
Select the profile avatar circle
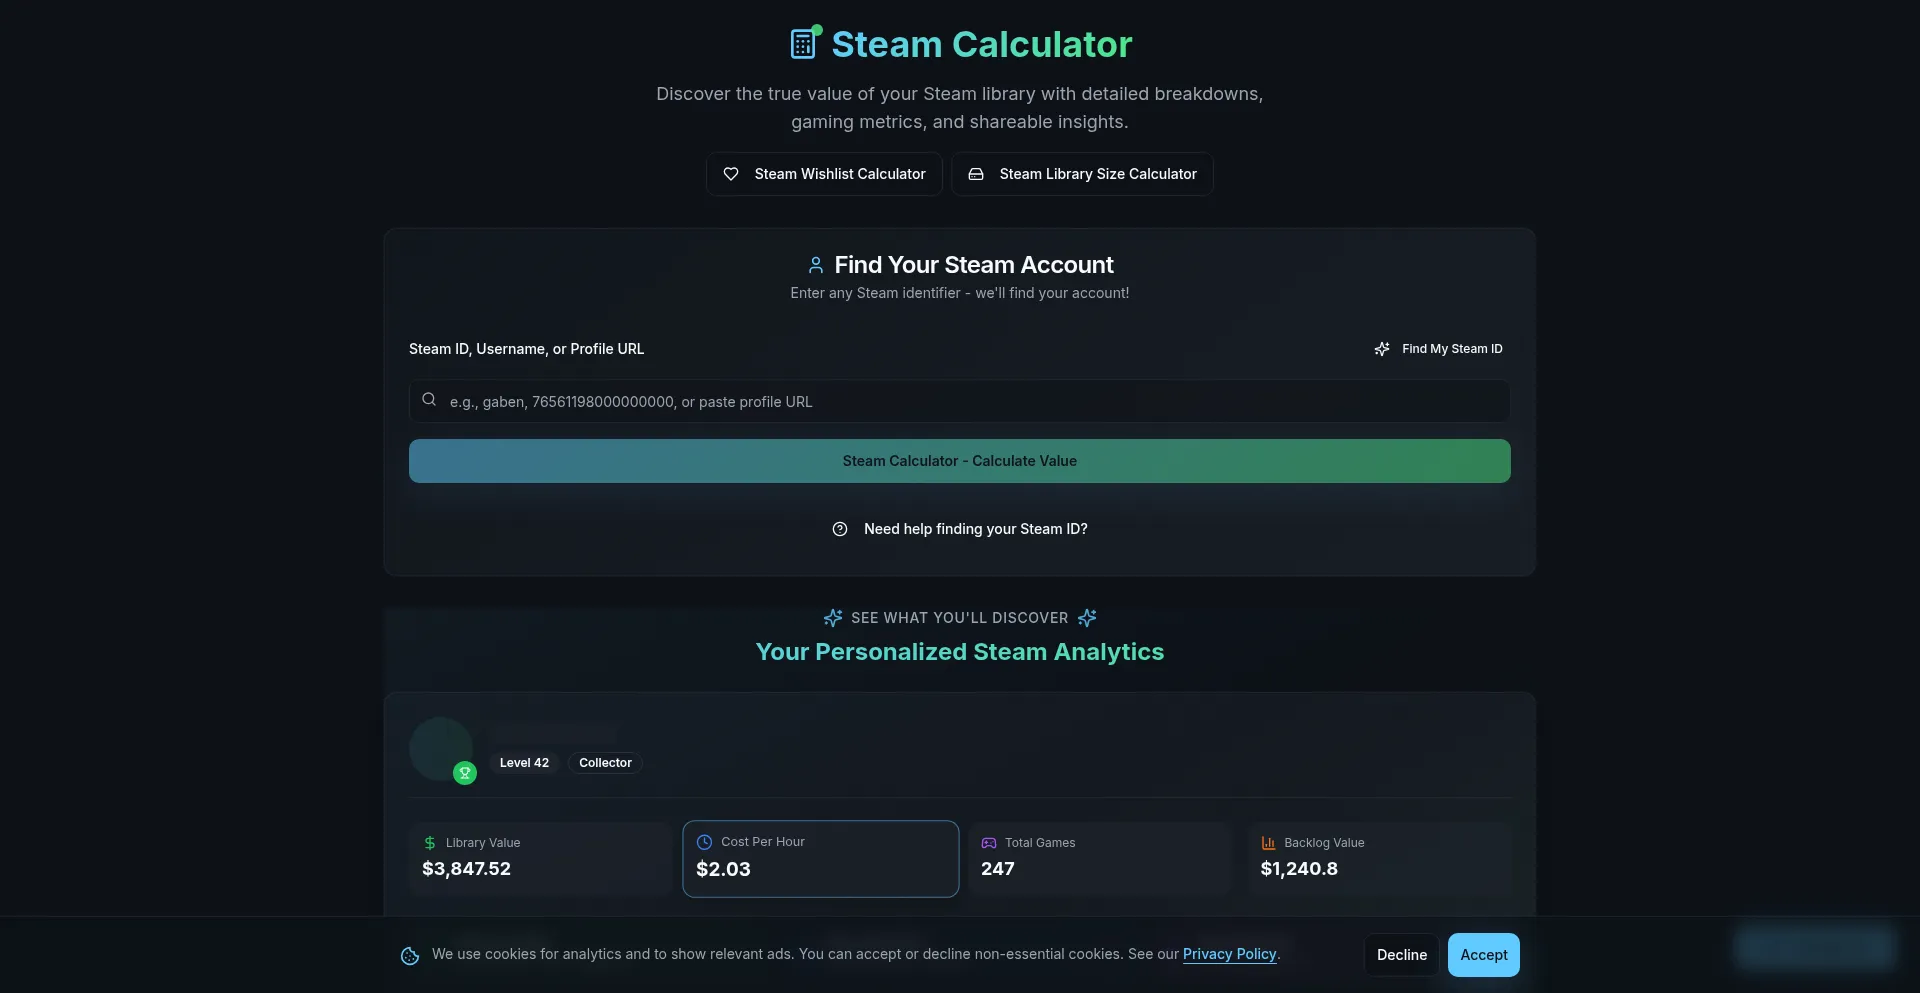point(441,749)
